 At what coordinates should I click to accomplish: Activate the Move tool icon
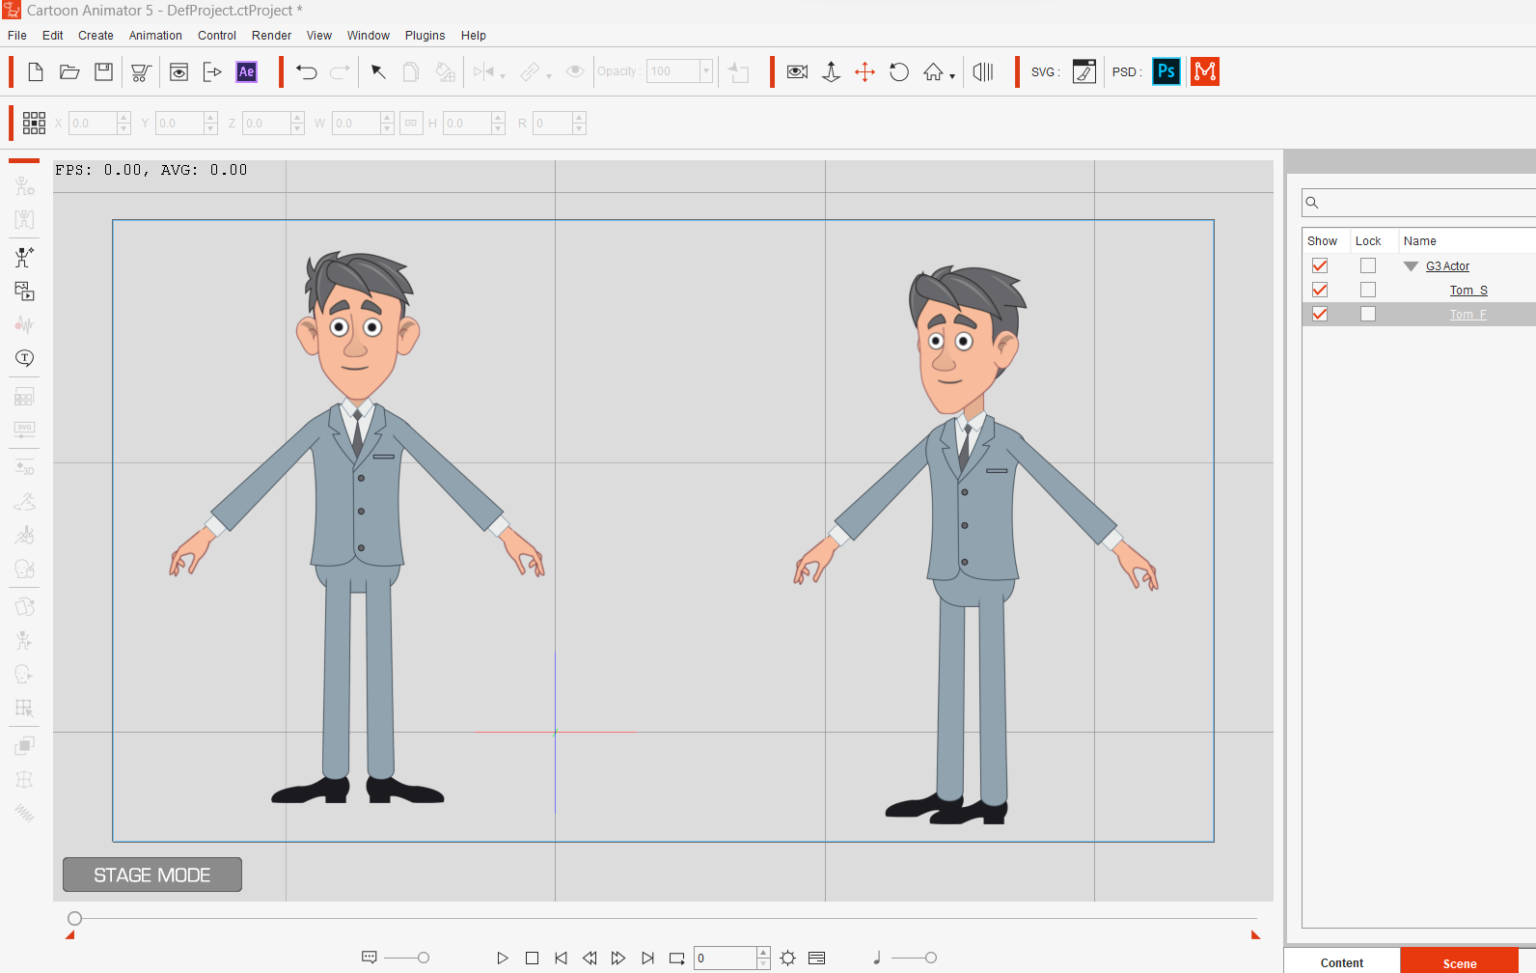(x=865, y=71)
